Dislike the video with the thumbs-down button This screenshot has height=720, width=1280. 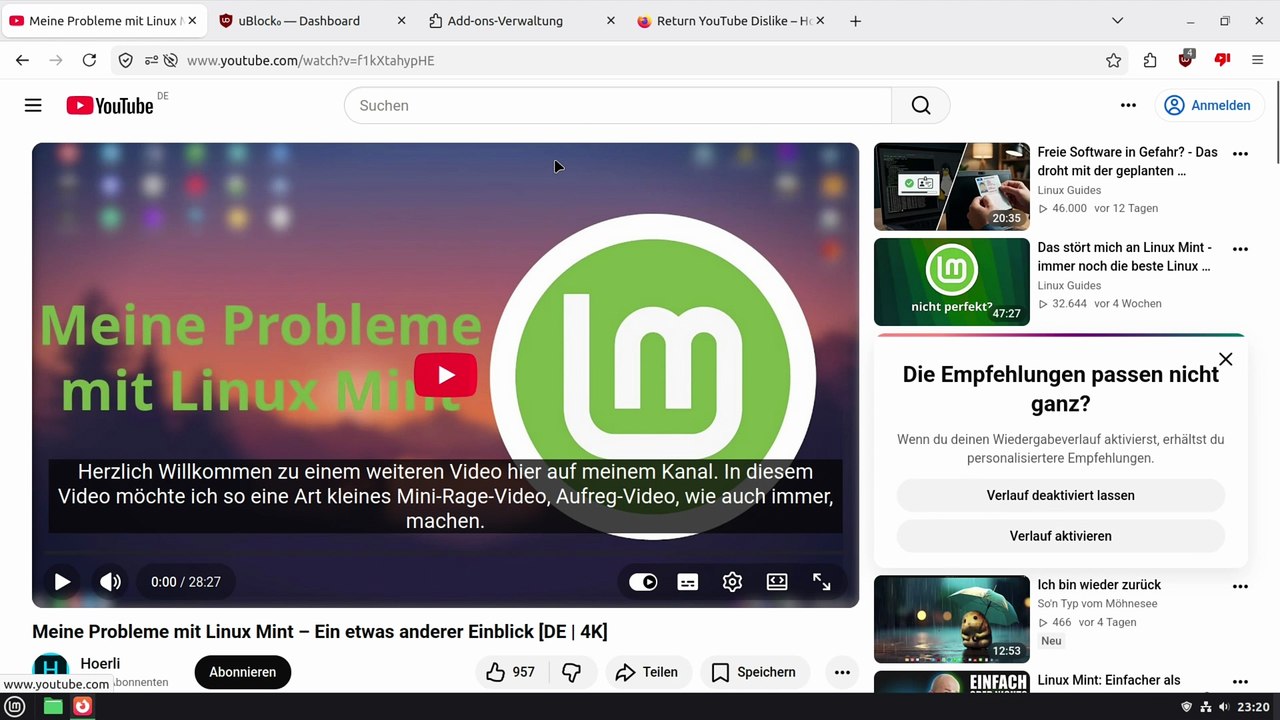(572, 672)
